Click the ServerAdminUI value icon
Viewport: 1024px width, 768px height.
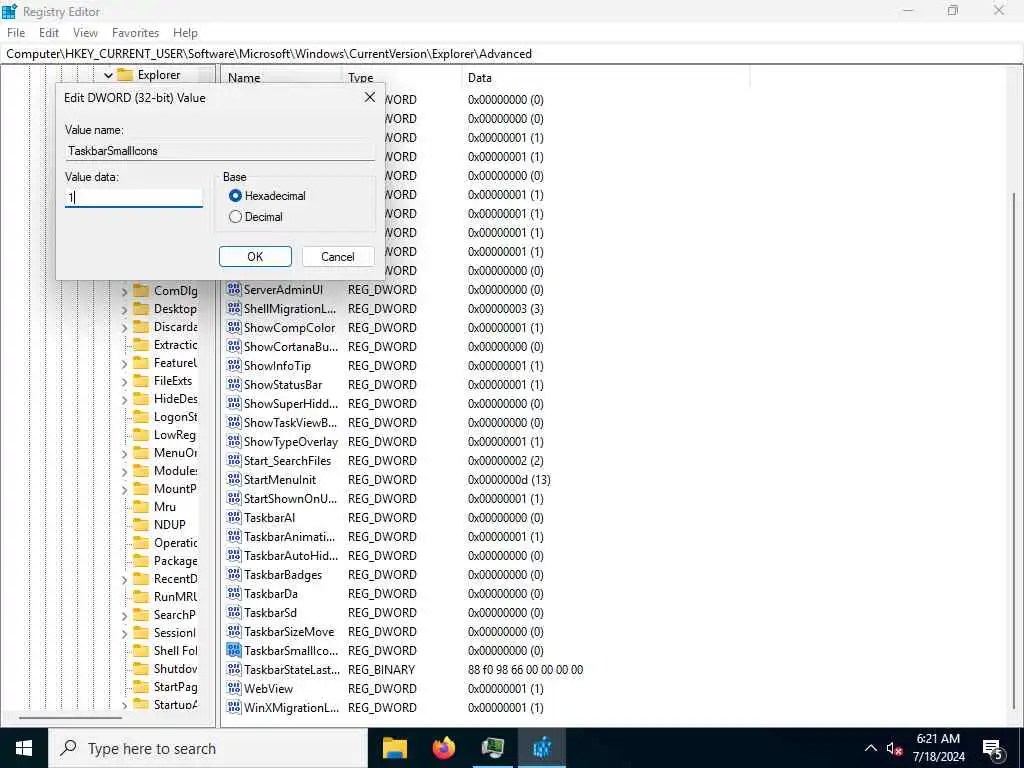(234, 289)
